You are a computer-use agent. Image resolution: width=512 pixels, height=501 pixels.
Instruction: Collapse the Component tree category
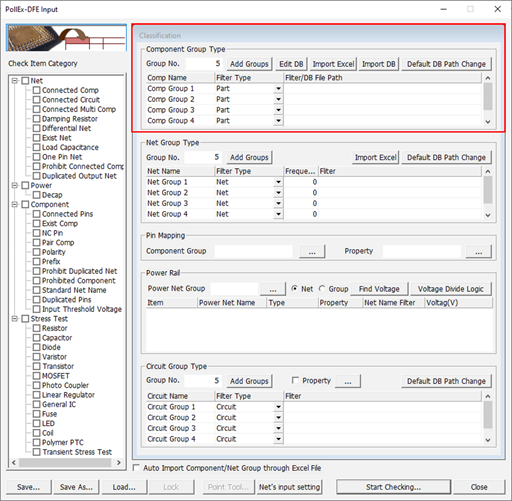click(15, 204)
